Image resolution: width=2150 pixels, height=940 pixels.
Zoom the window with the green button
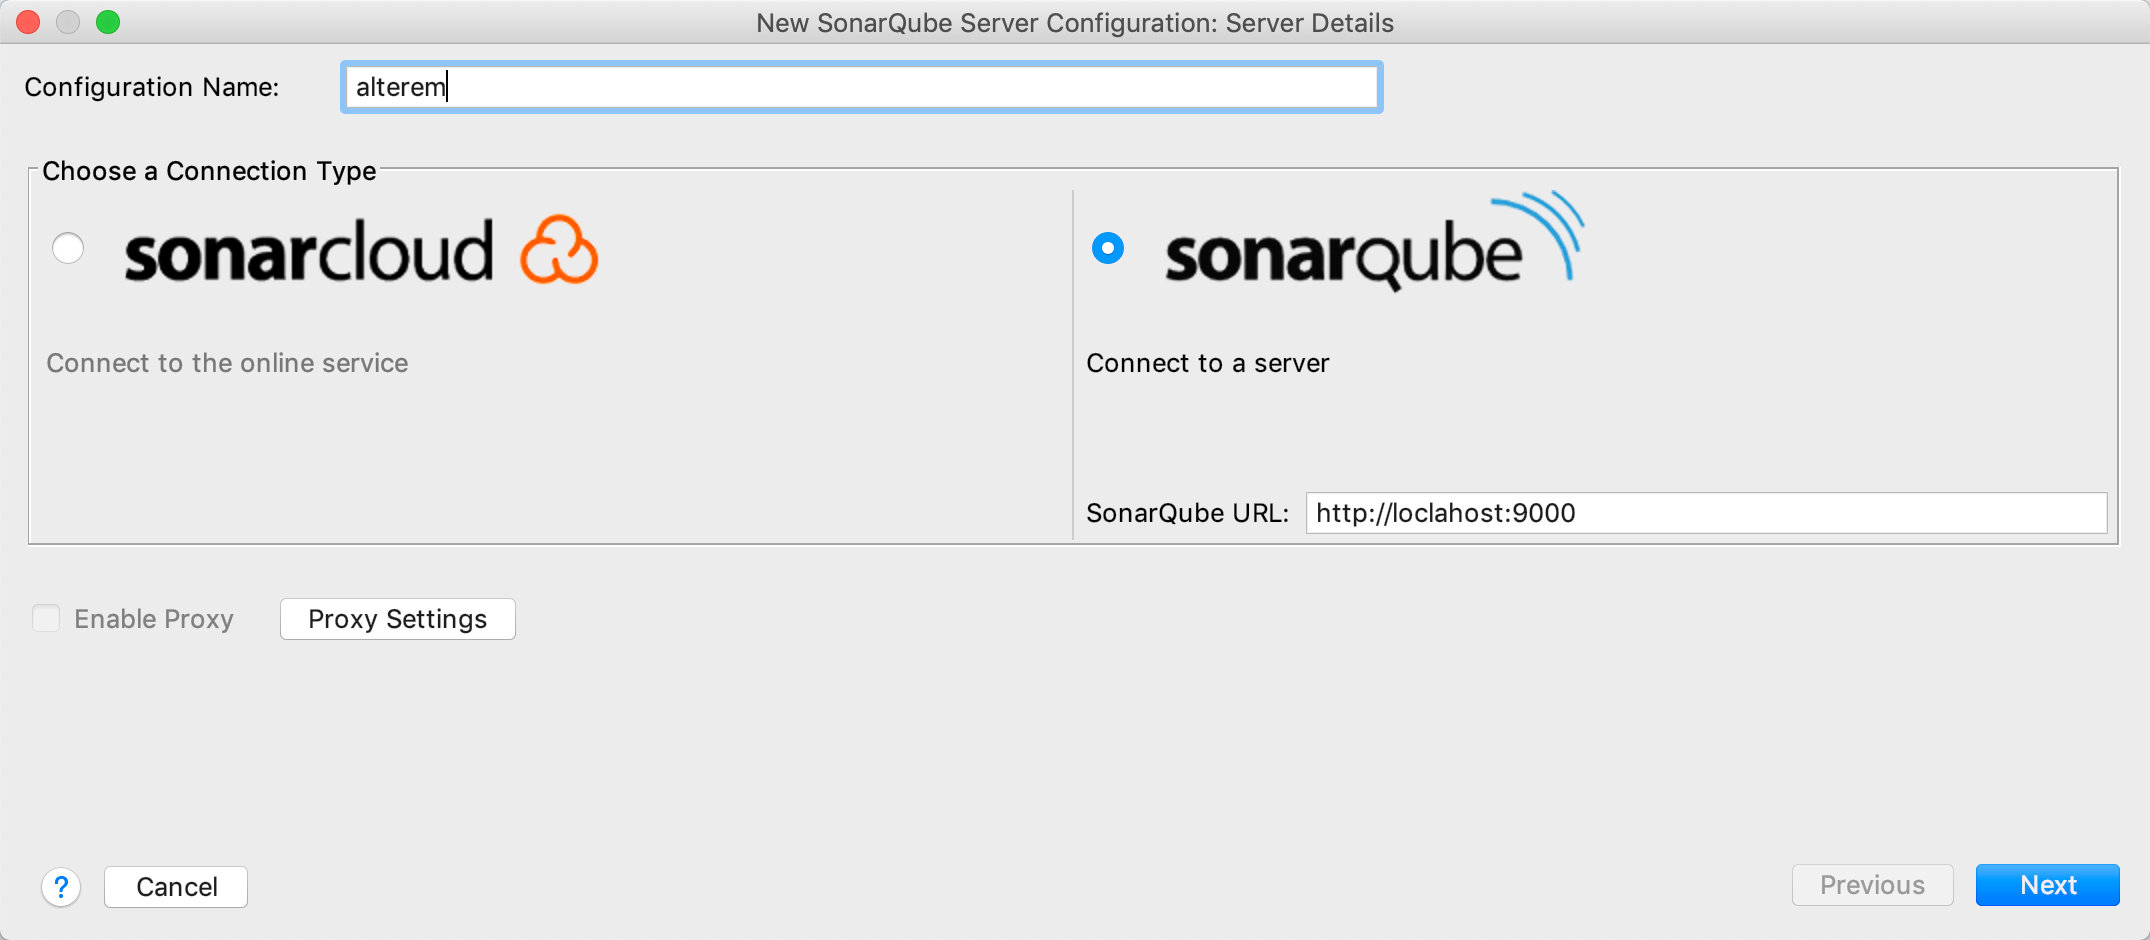tap(108, 22)
